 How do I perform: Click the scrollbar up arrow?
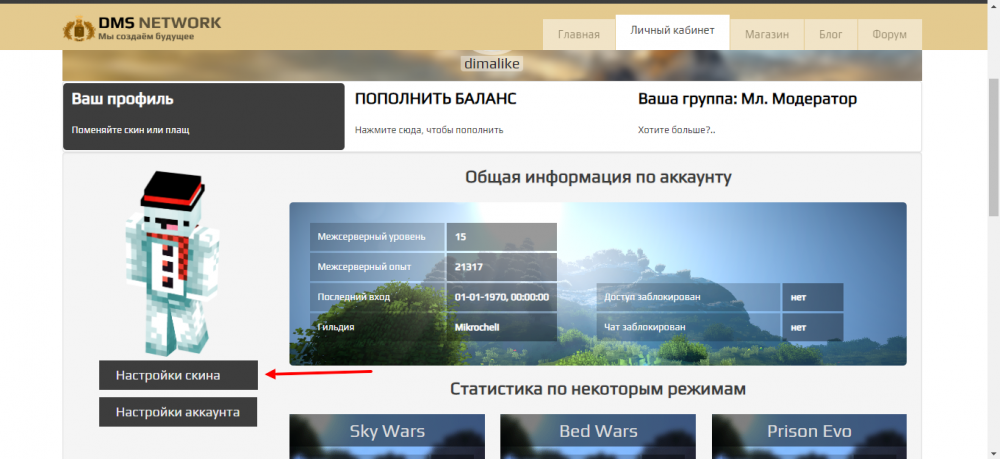point(992,7)
